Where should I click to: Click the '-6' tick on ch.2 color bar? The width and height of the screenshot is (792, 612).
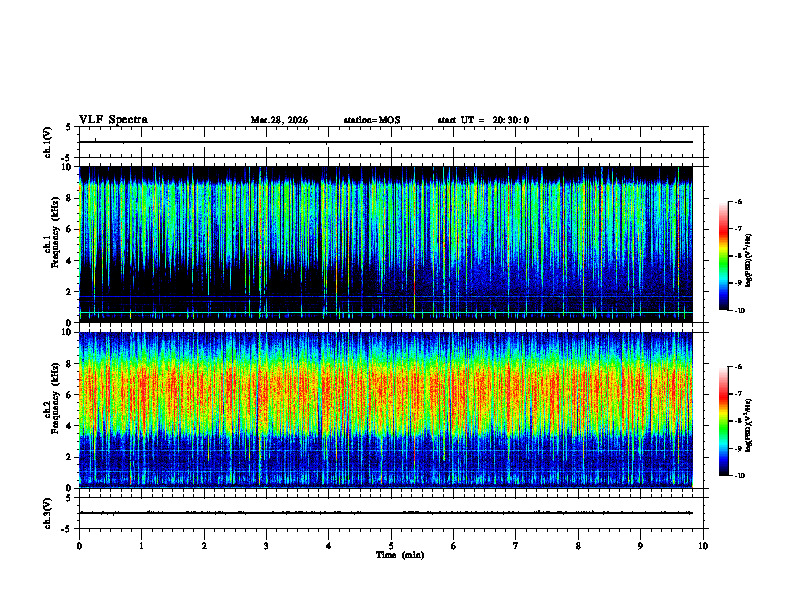point(738,367)
